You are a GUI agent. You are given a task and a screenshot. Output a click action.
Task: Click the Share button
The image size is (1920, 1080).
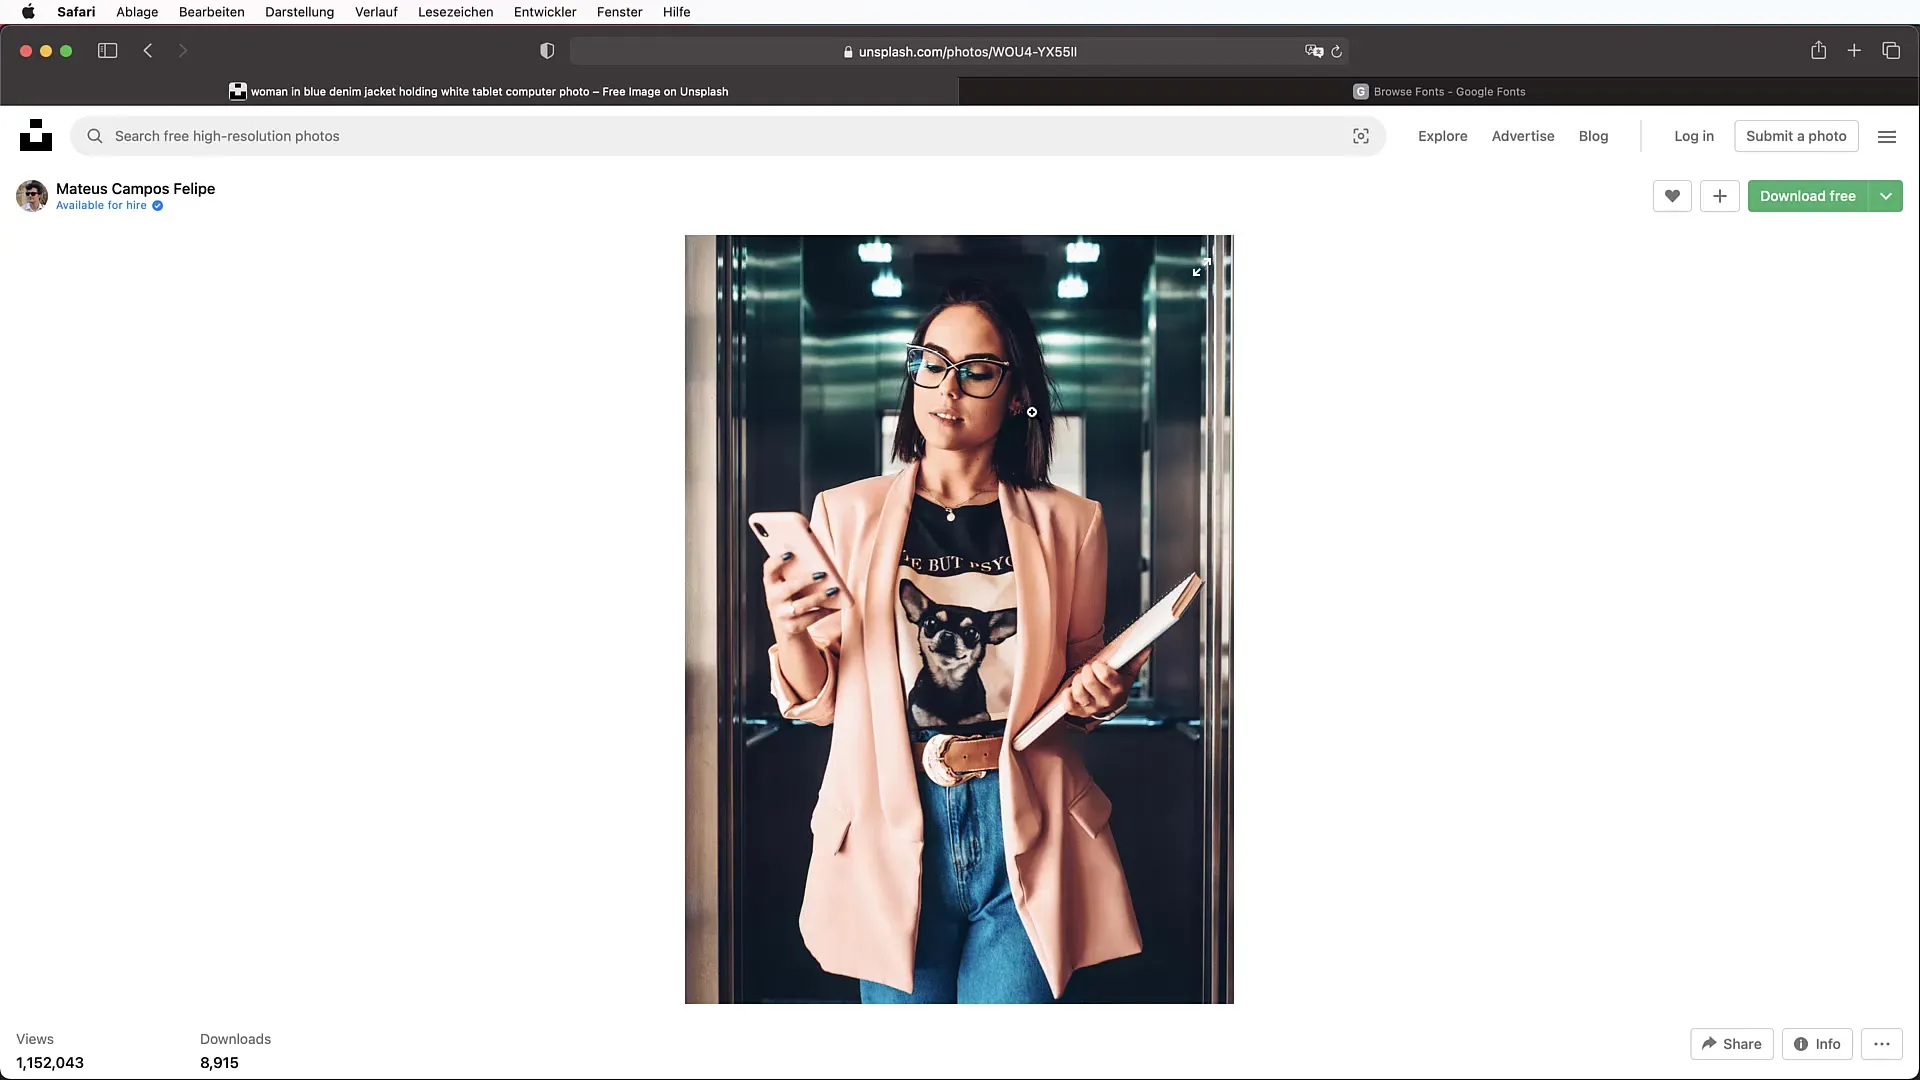[1732, 1044]
